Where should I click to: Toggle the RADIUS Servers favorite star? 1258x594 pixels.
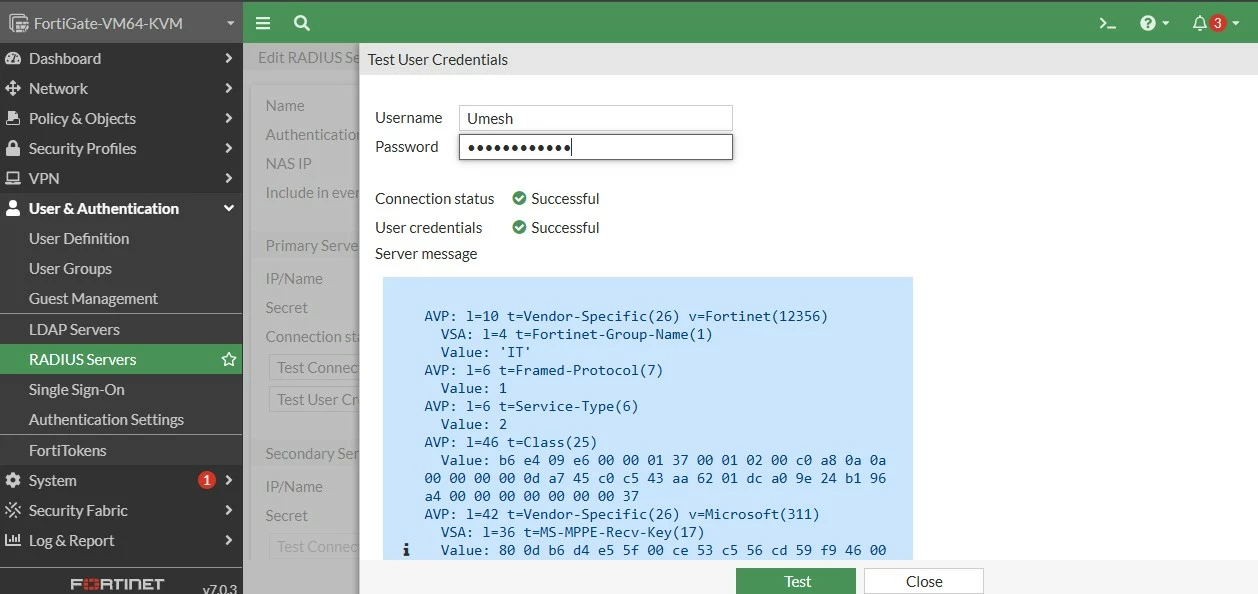point(229,359)
